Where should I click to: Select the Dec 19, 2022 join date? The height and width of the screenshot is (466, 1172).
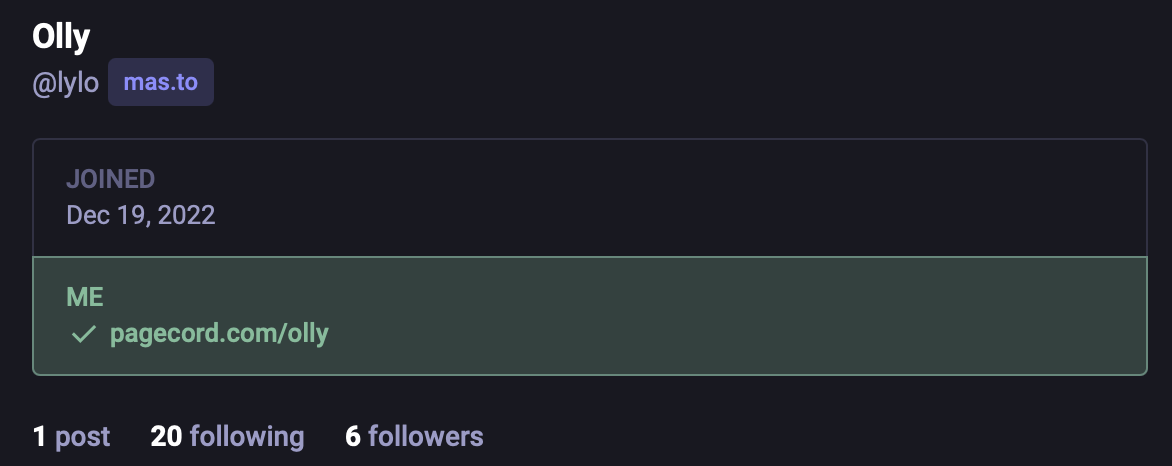(141, 215)
